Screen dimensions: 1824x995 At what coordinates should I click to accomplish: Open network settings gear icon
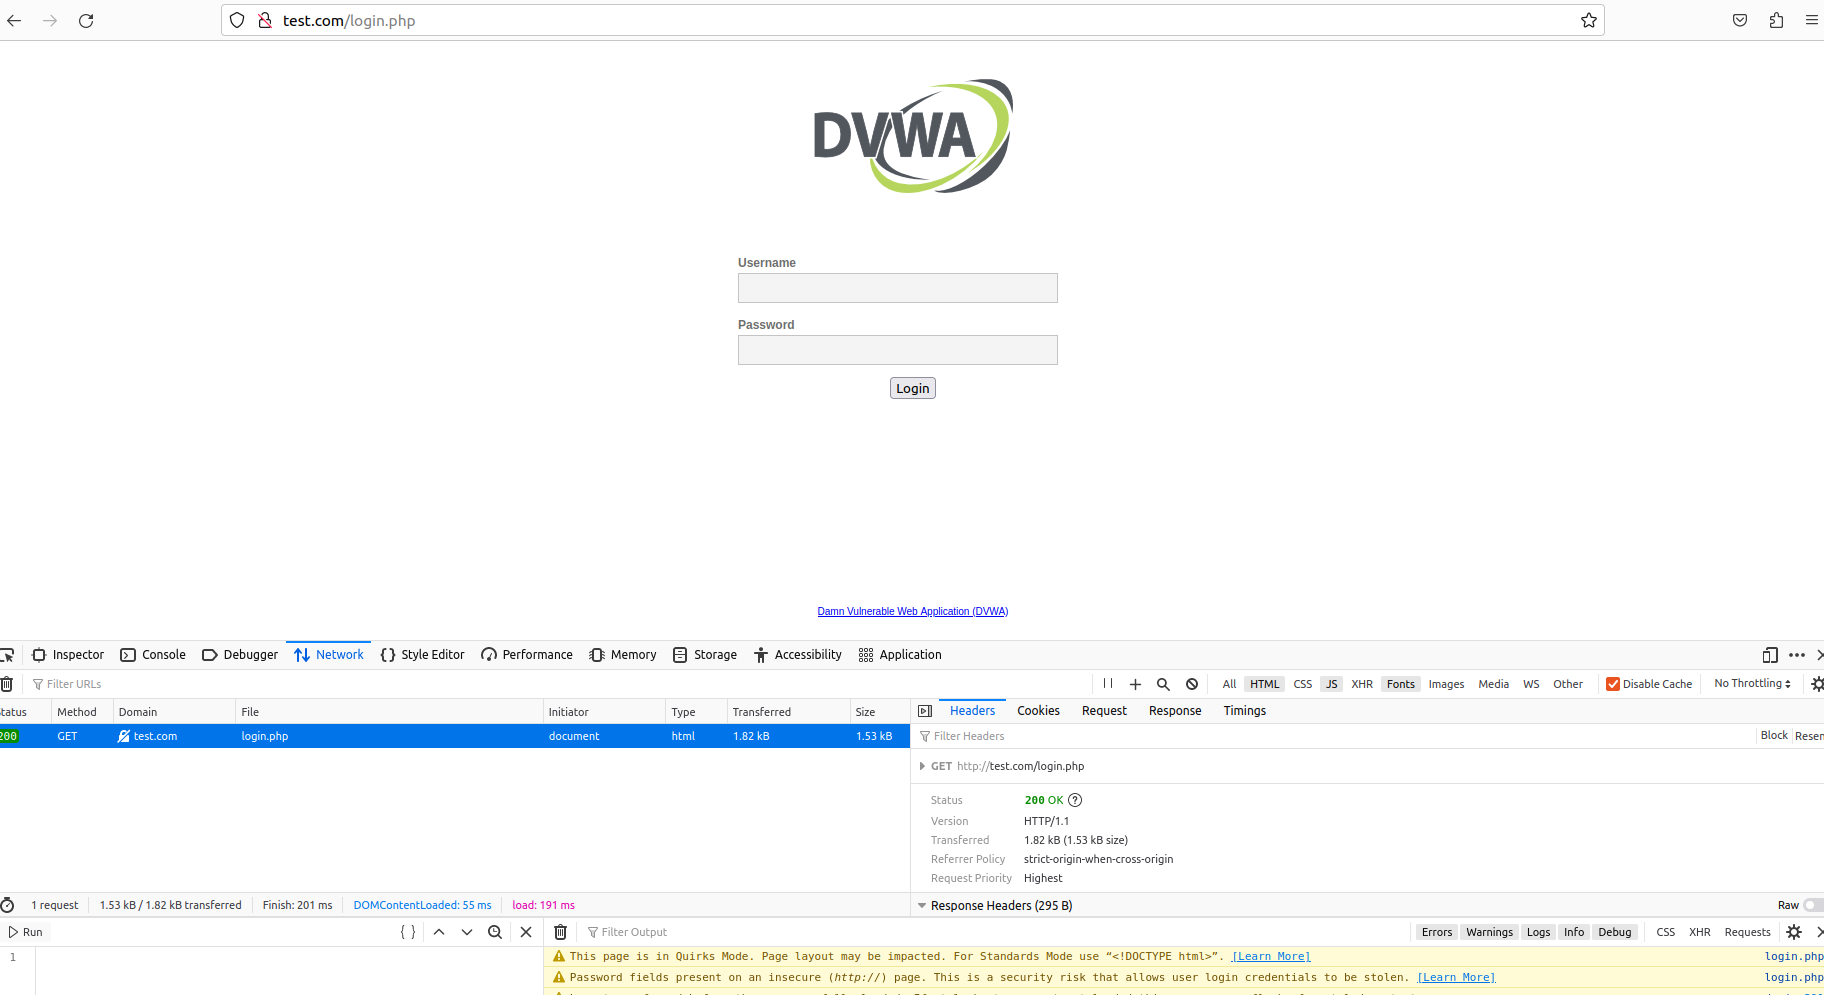1817,684
